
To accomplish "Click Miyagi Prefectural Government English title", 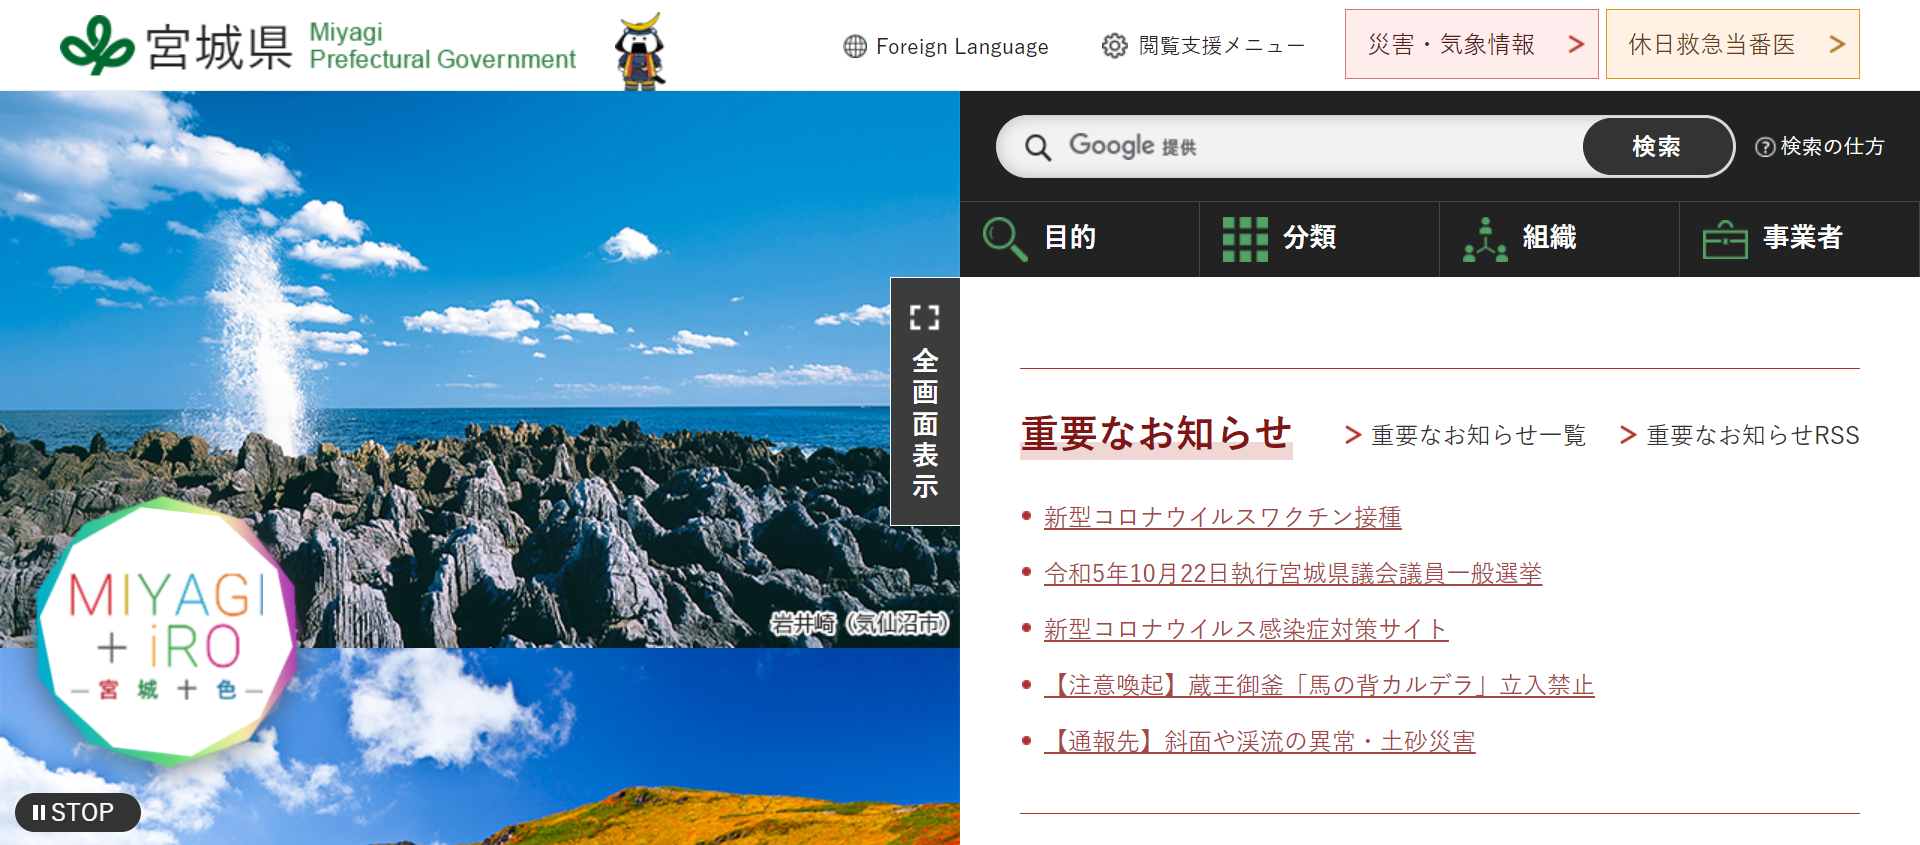I will [442, 46].
